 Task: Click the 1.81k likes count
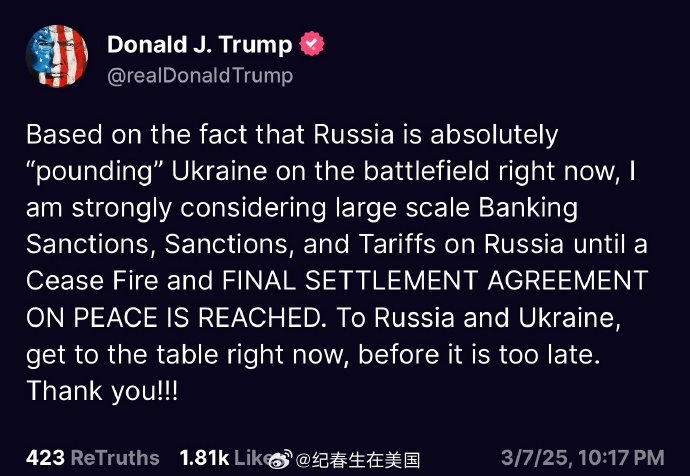pos(204,458)
